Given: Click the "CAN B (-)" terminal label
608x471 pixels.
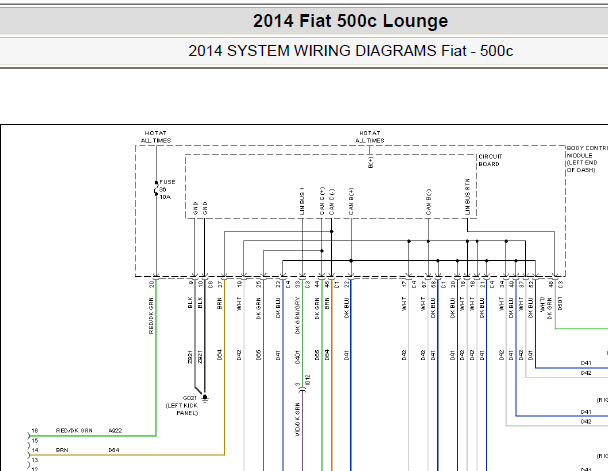Looking at the screenshot, I should 428,202.
